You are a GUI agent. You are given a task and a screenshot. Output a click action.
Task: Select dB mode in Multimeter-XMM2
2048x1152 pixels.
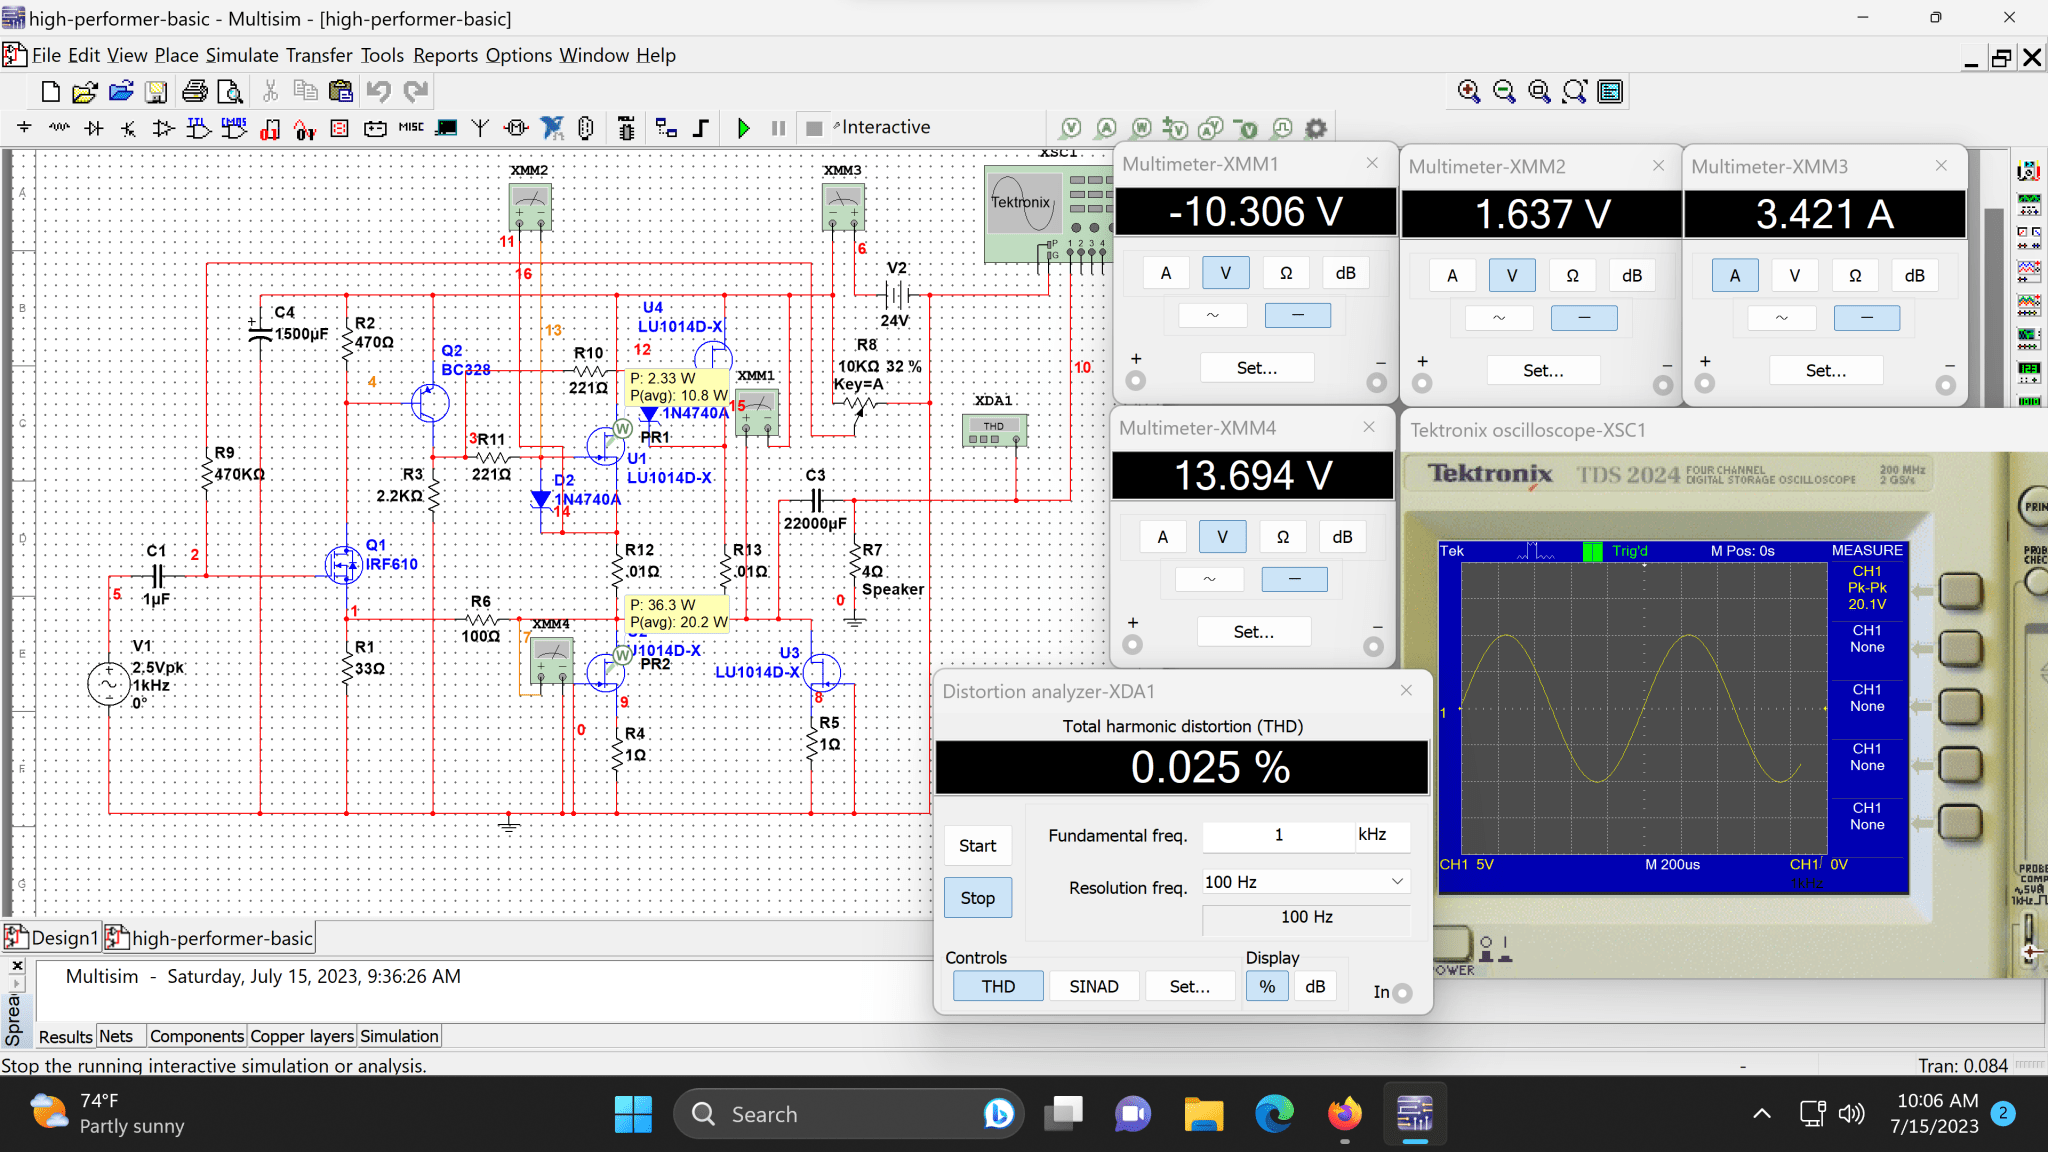pyautogui.click(x=1632, y=275)
